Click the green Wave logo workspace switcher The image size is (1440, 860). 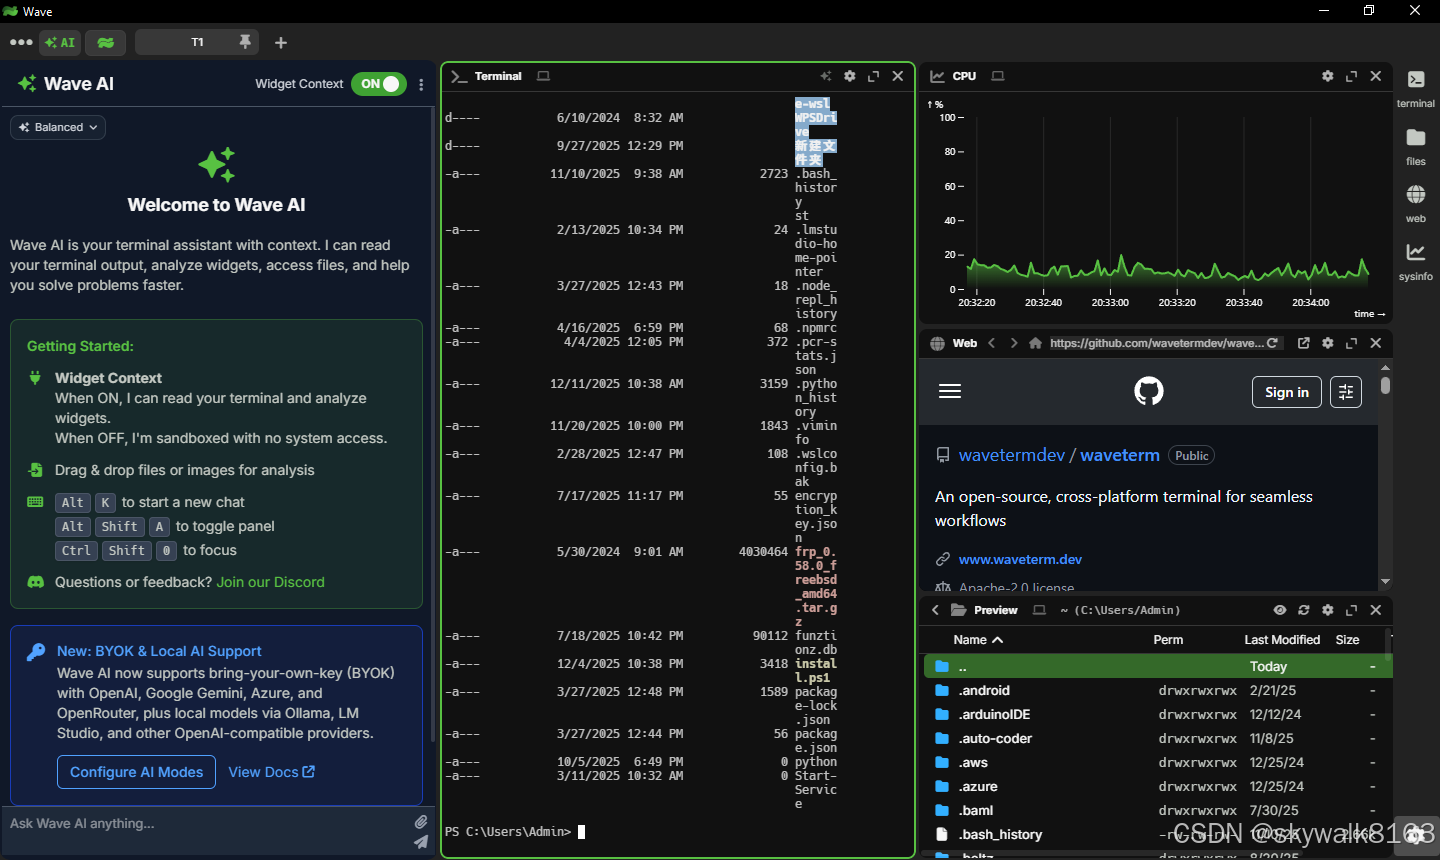click(x=105, y=43)
